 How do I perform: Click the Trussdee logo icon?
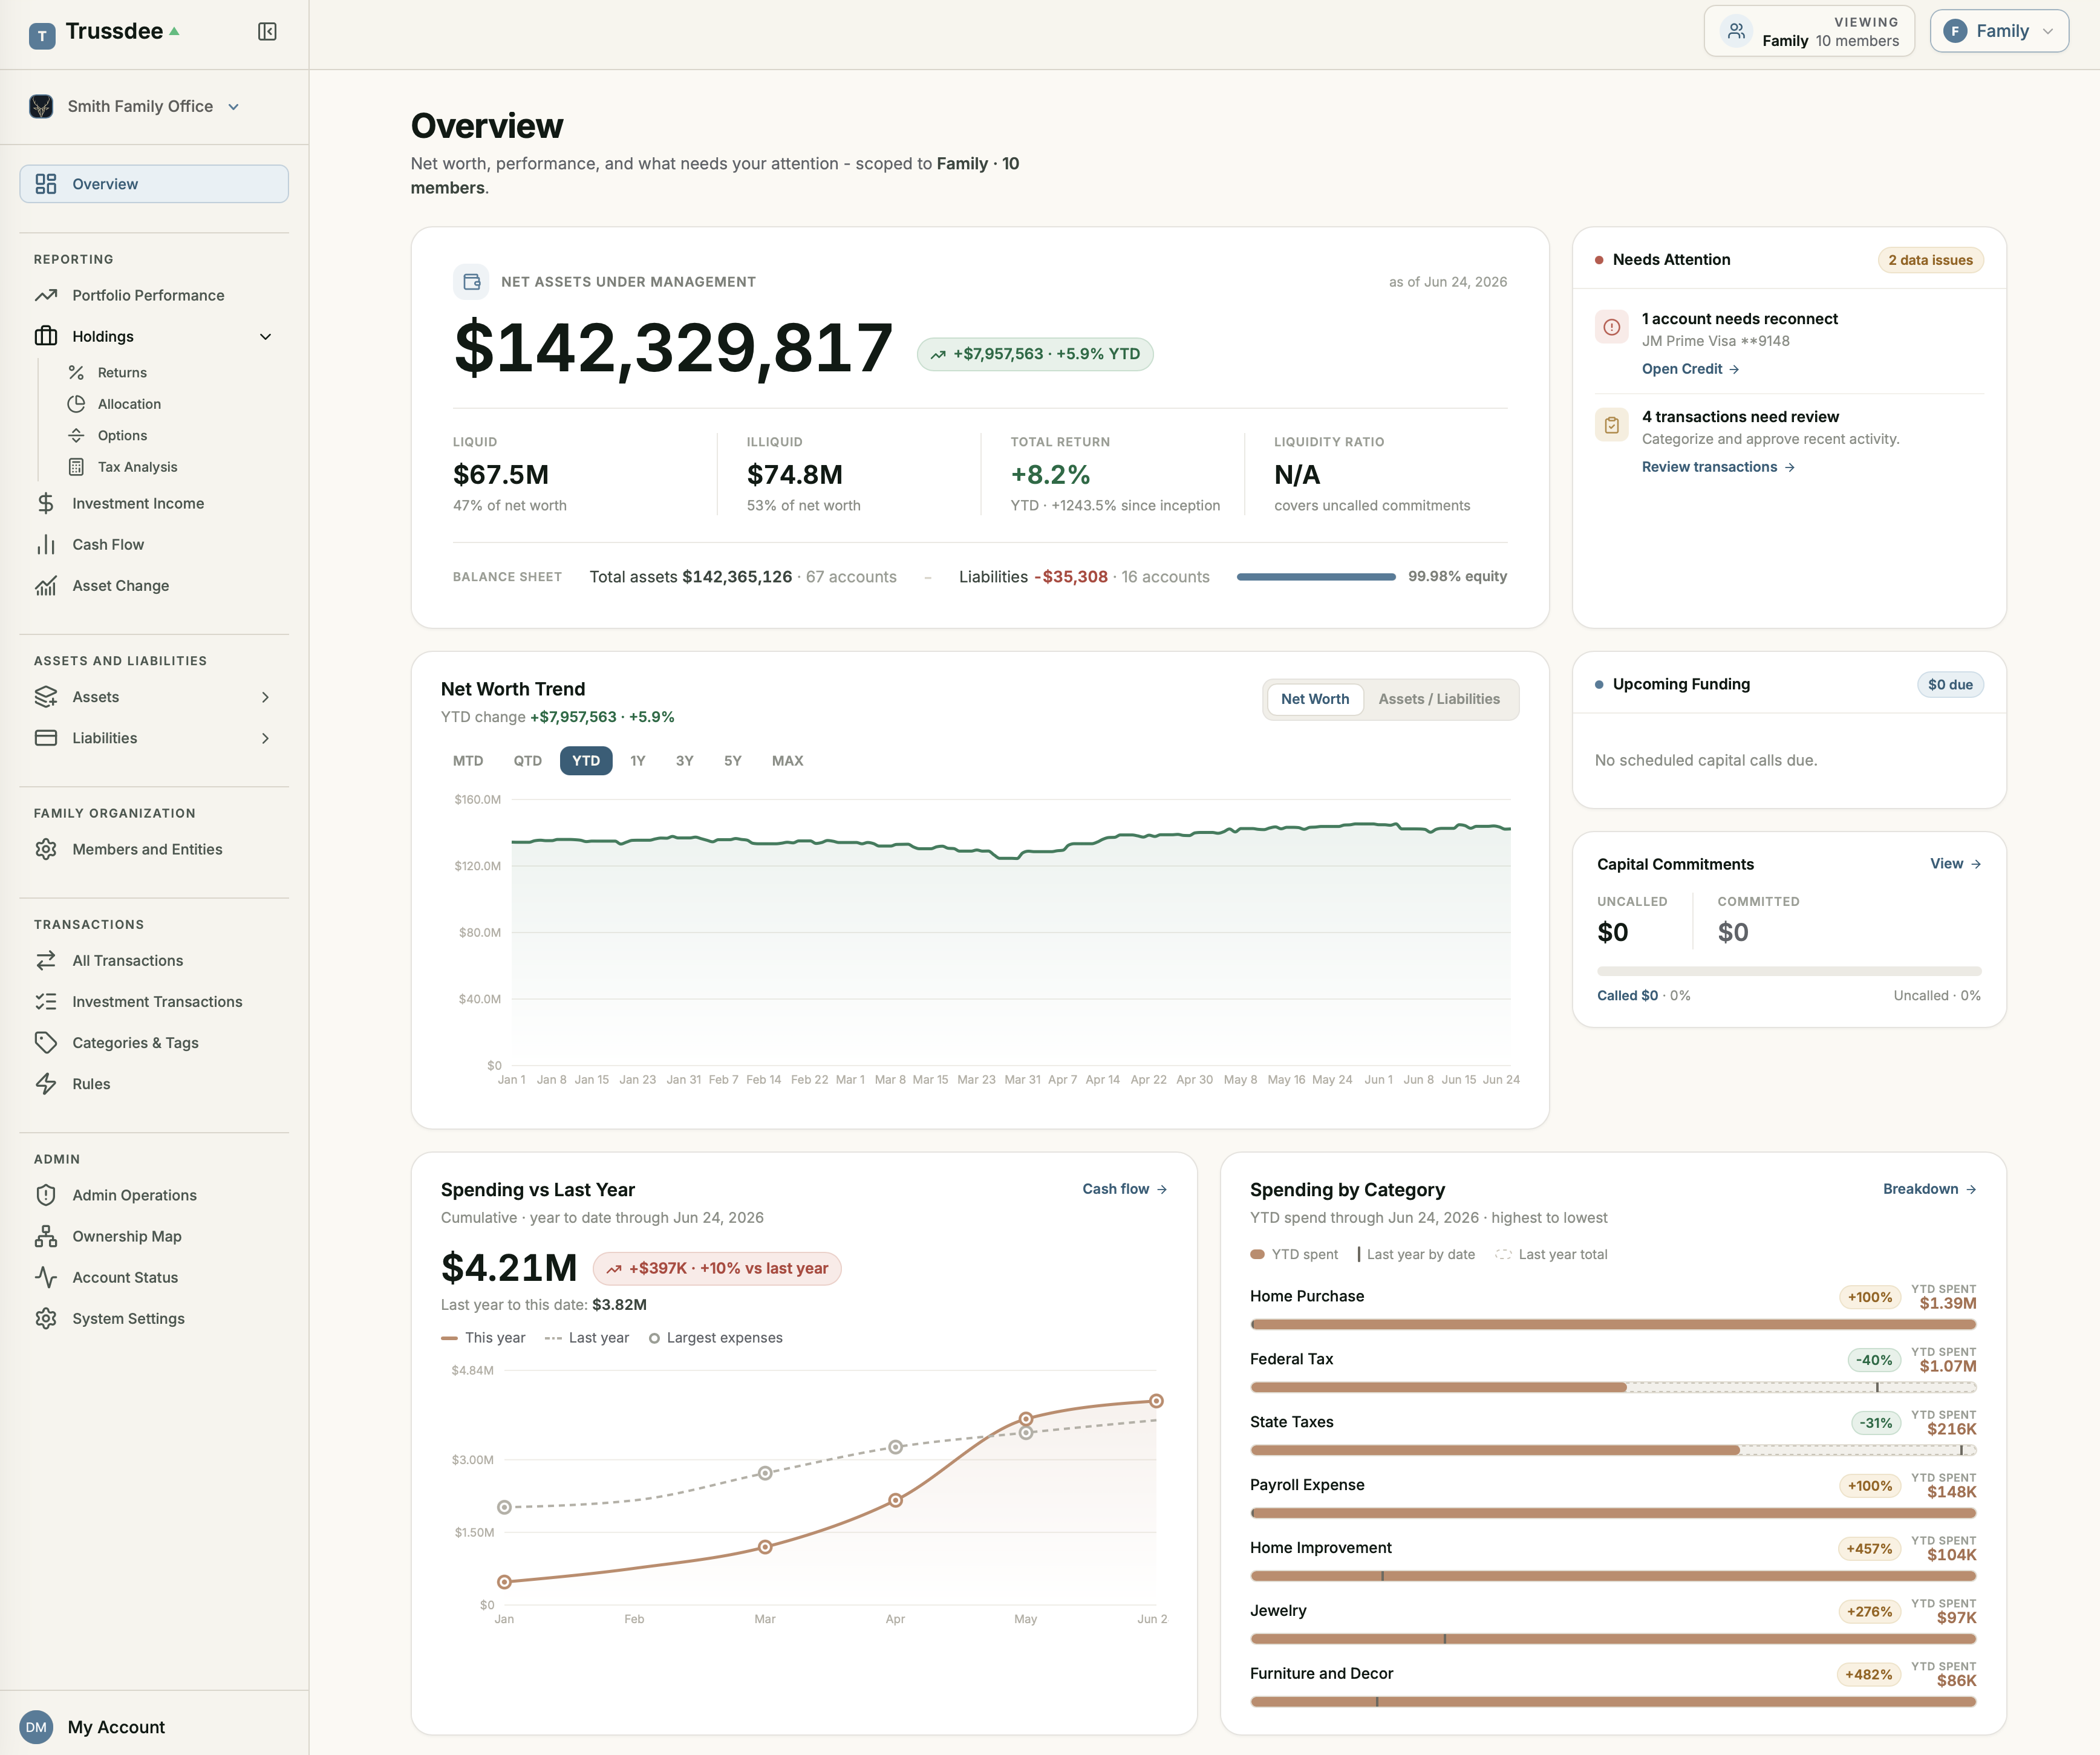[42, 36]
